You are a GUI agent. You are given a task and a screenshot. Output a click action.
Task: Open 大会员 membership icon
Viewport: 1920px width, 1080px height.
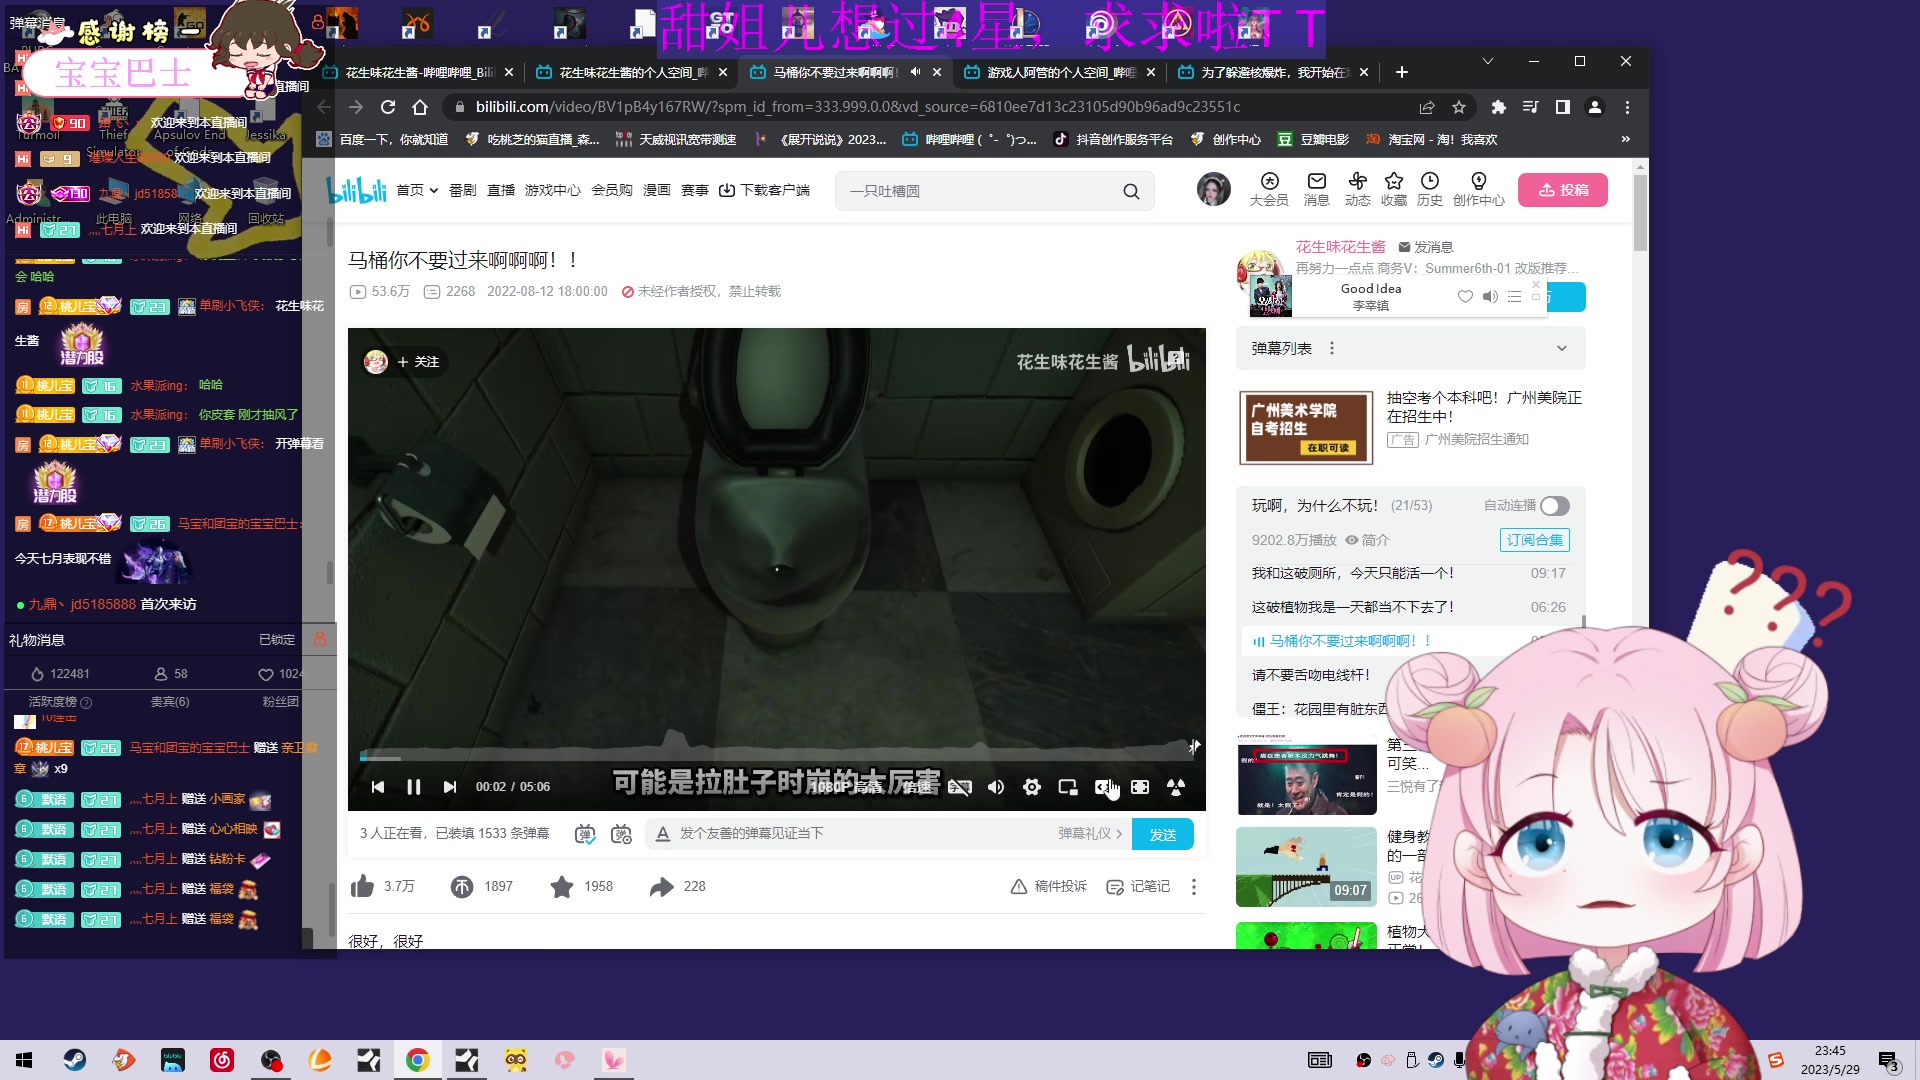pyautogui.click(x=1269, y=189)
